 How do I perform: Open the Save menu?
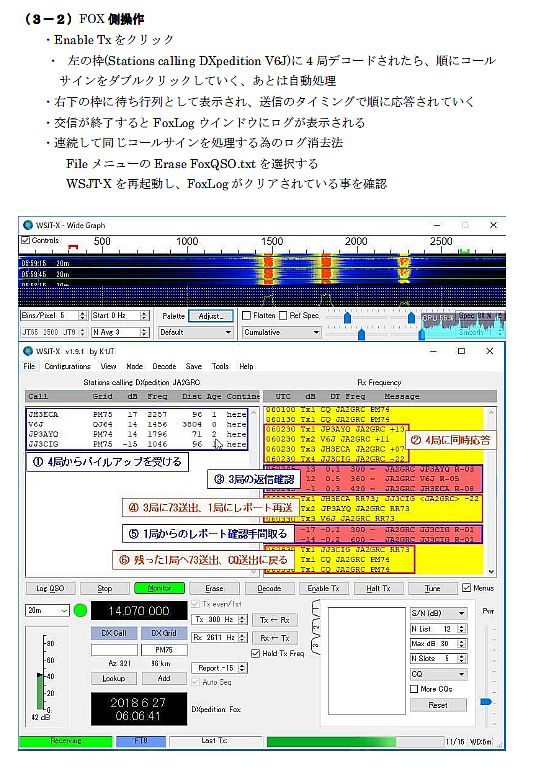pyautogui.click(x=193, y=366)
